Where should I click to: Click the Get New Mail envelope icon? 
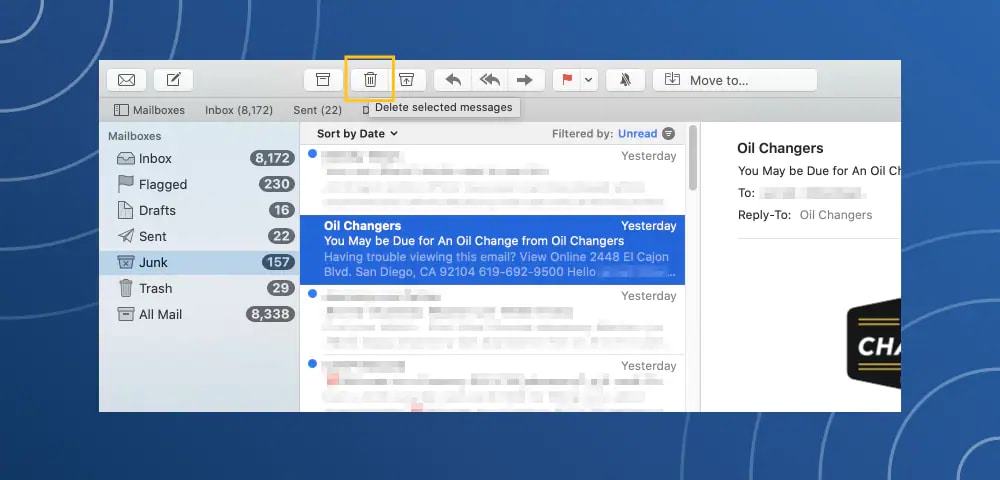tap(126, 80)
